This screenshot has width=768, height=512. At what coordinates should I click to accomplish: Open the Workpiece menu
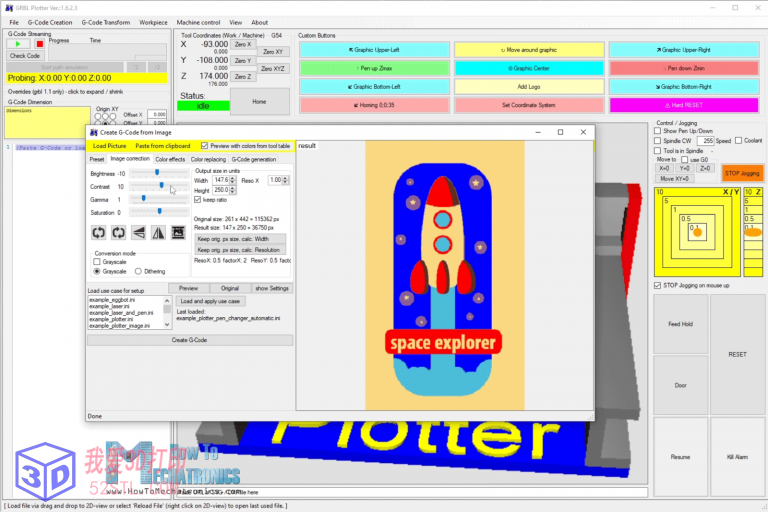click(153, 23)
